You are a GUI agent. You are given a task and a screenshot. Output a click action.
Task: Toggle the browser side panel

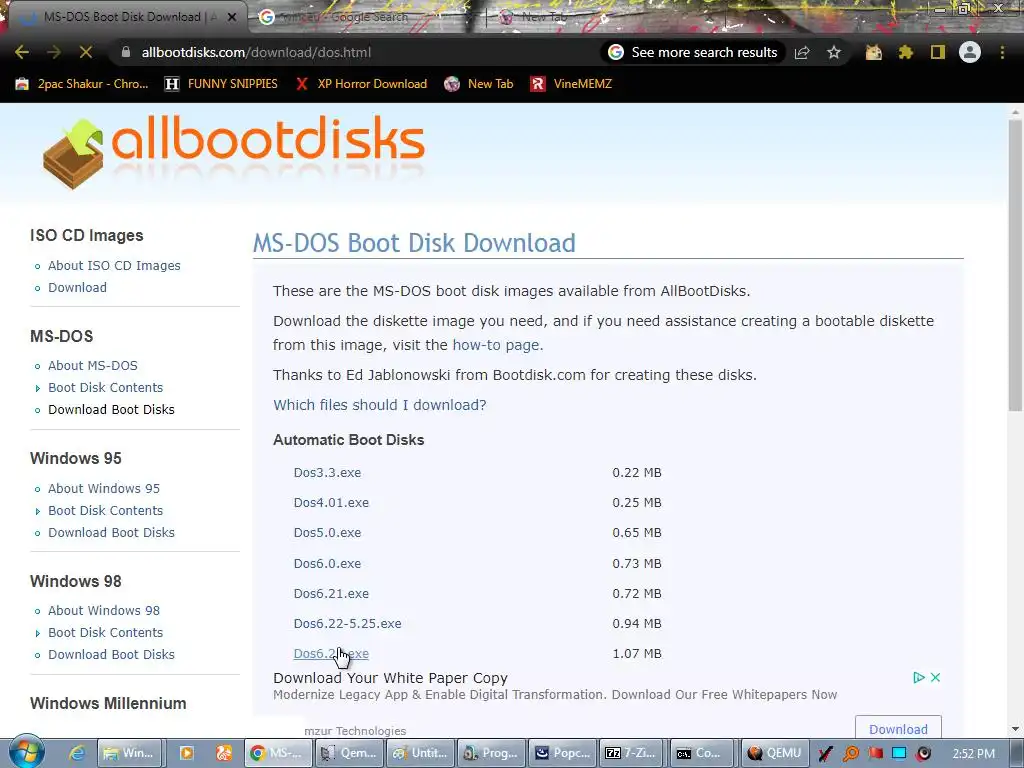point(938,52)
